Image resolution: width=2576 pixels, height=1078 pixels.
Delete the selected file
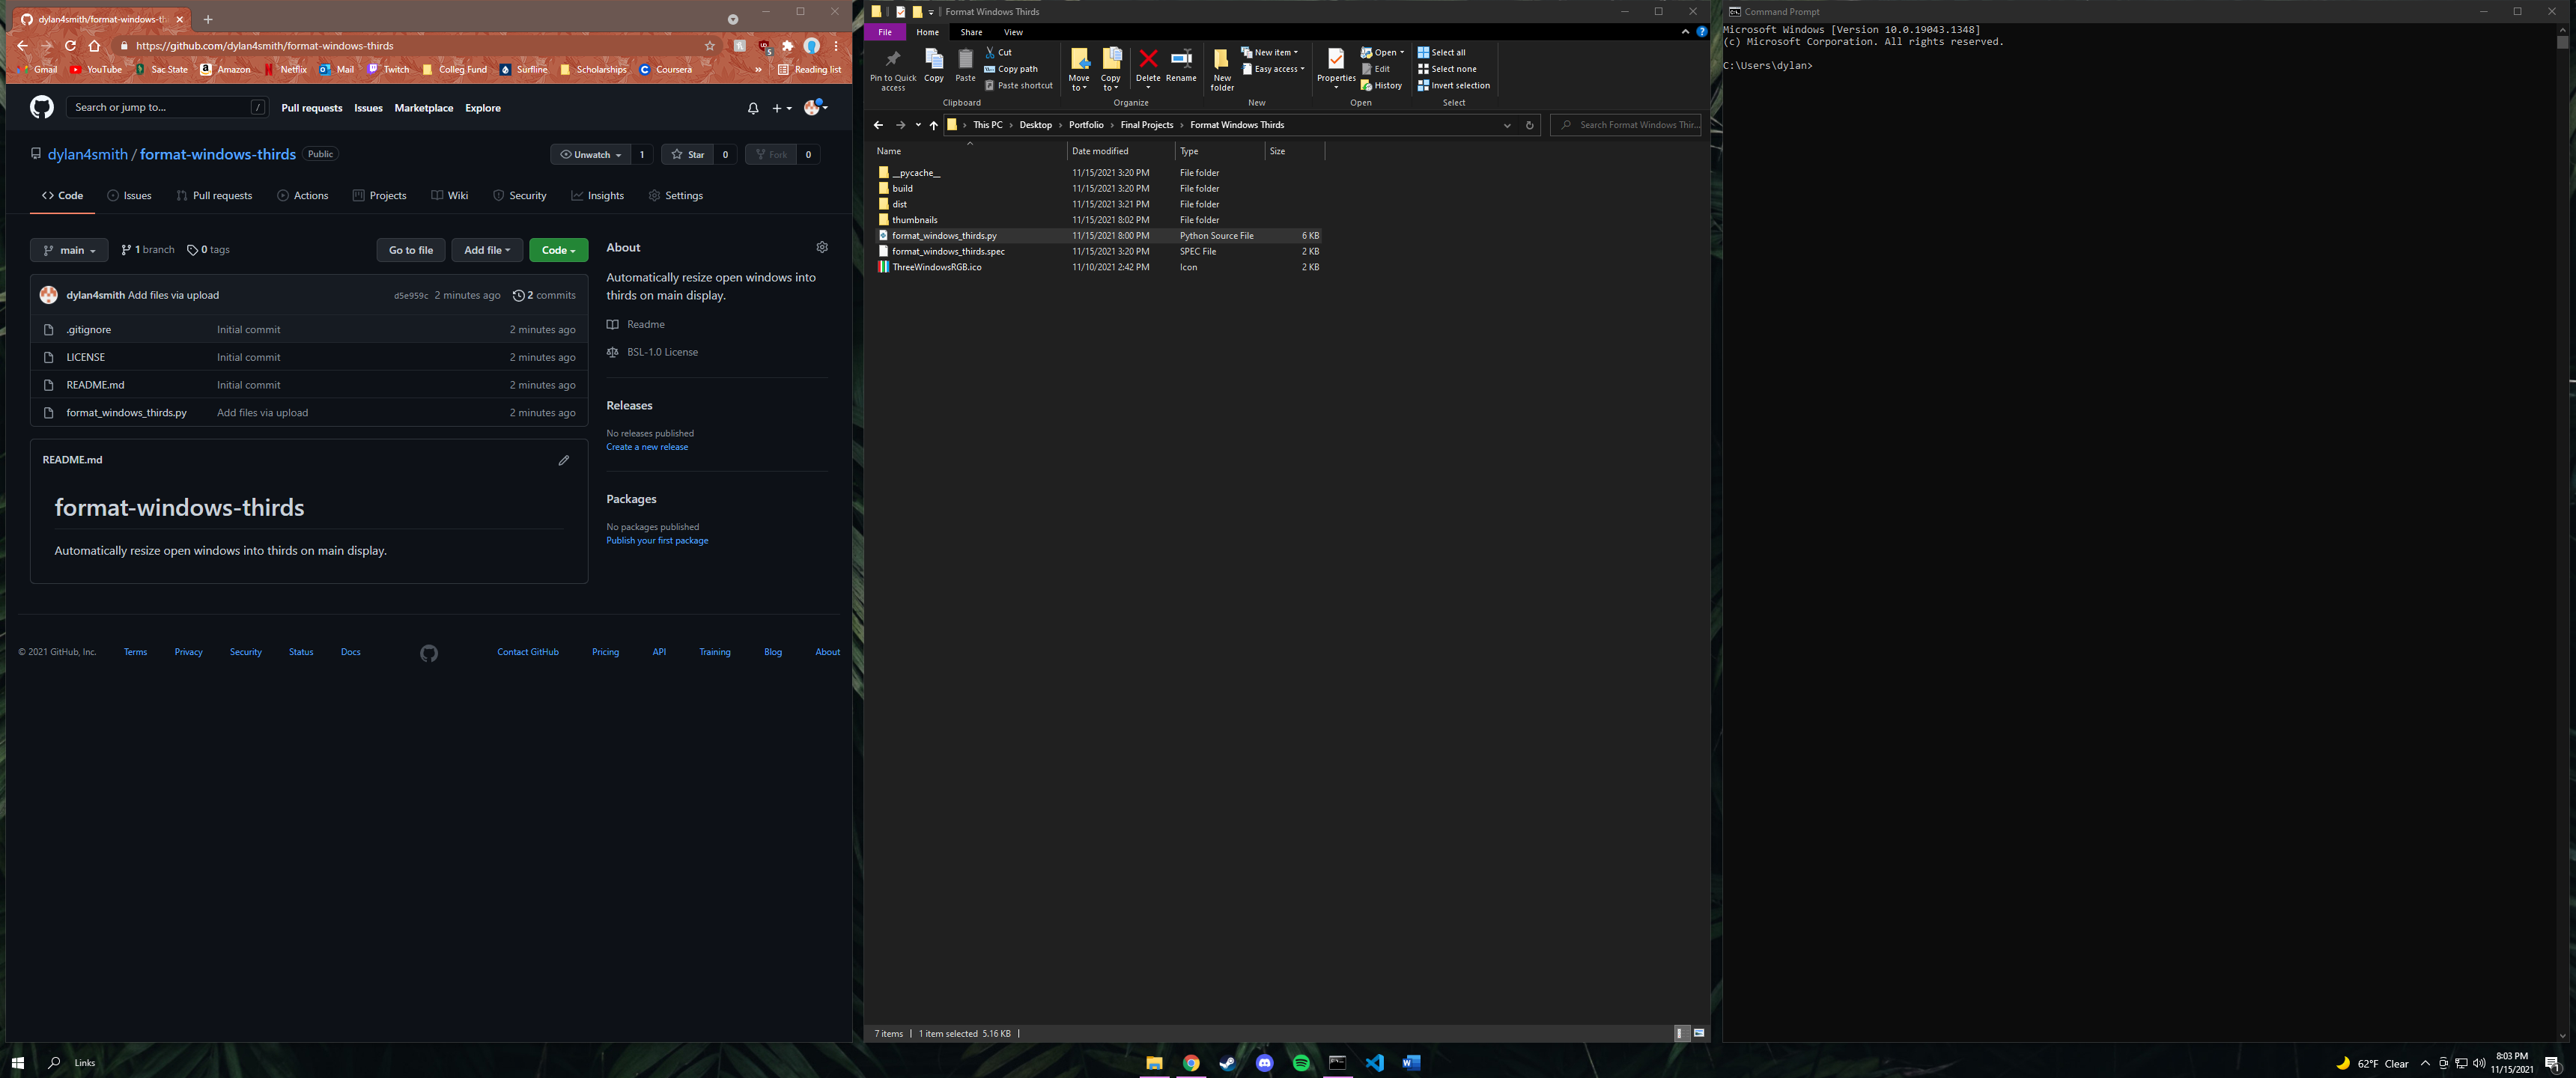coord(1147,65)
